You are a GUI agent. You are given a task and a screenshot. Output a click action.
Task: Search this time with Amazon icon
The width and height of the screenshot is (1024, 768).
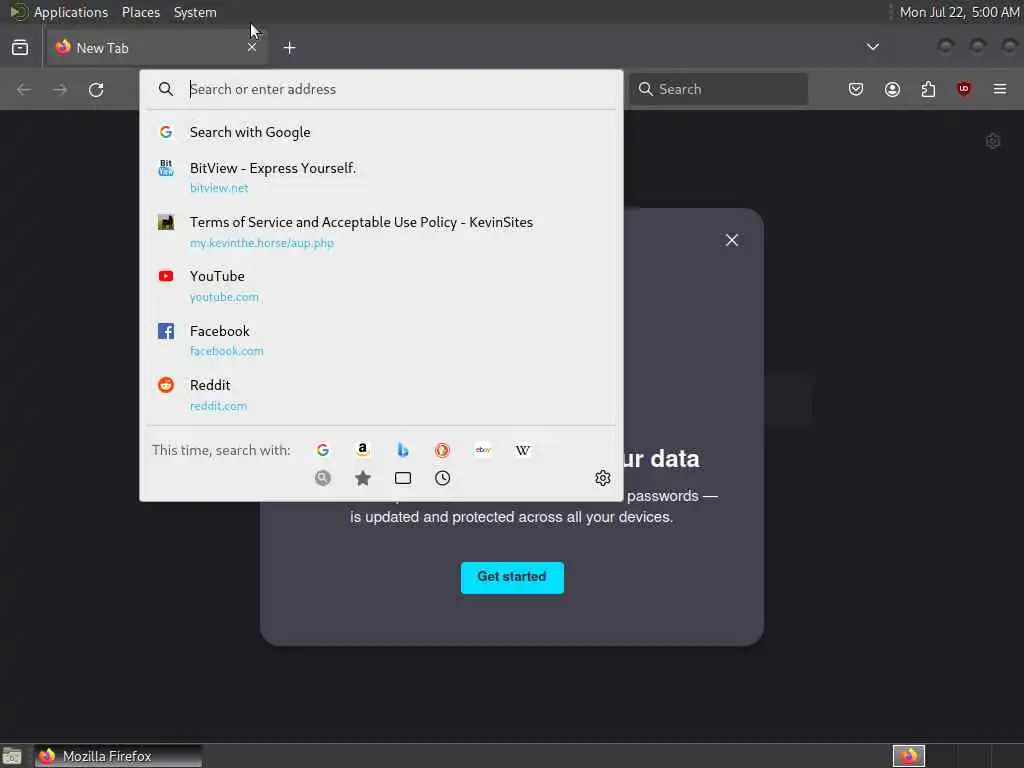(x=362, y=450)
